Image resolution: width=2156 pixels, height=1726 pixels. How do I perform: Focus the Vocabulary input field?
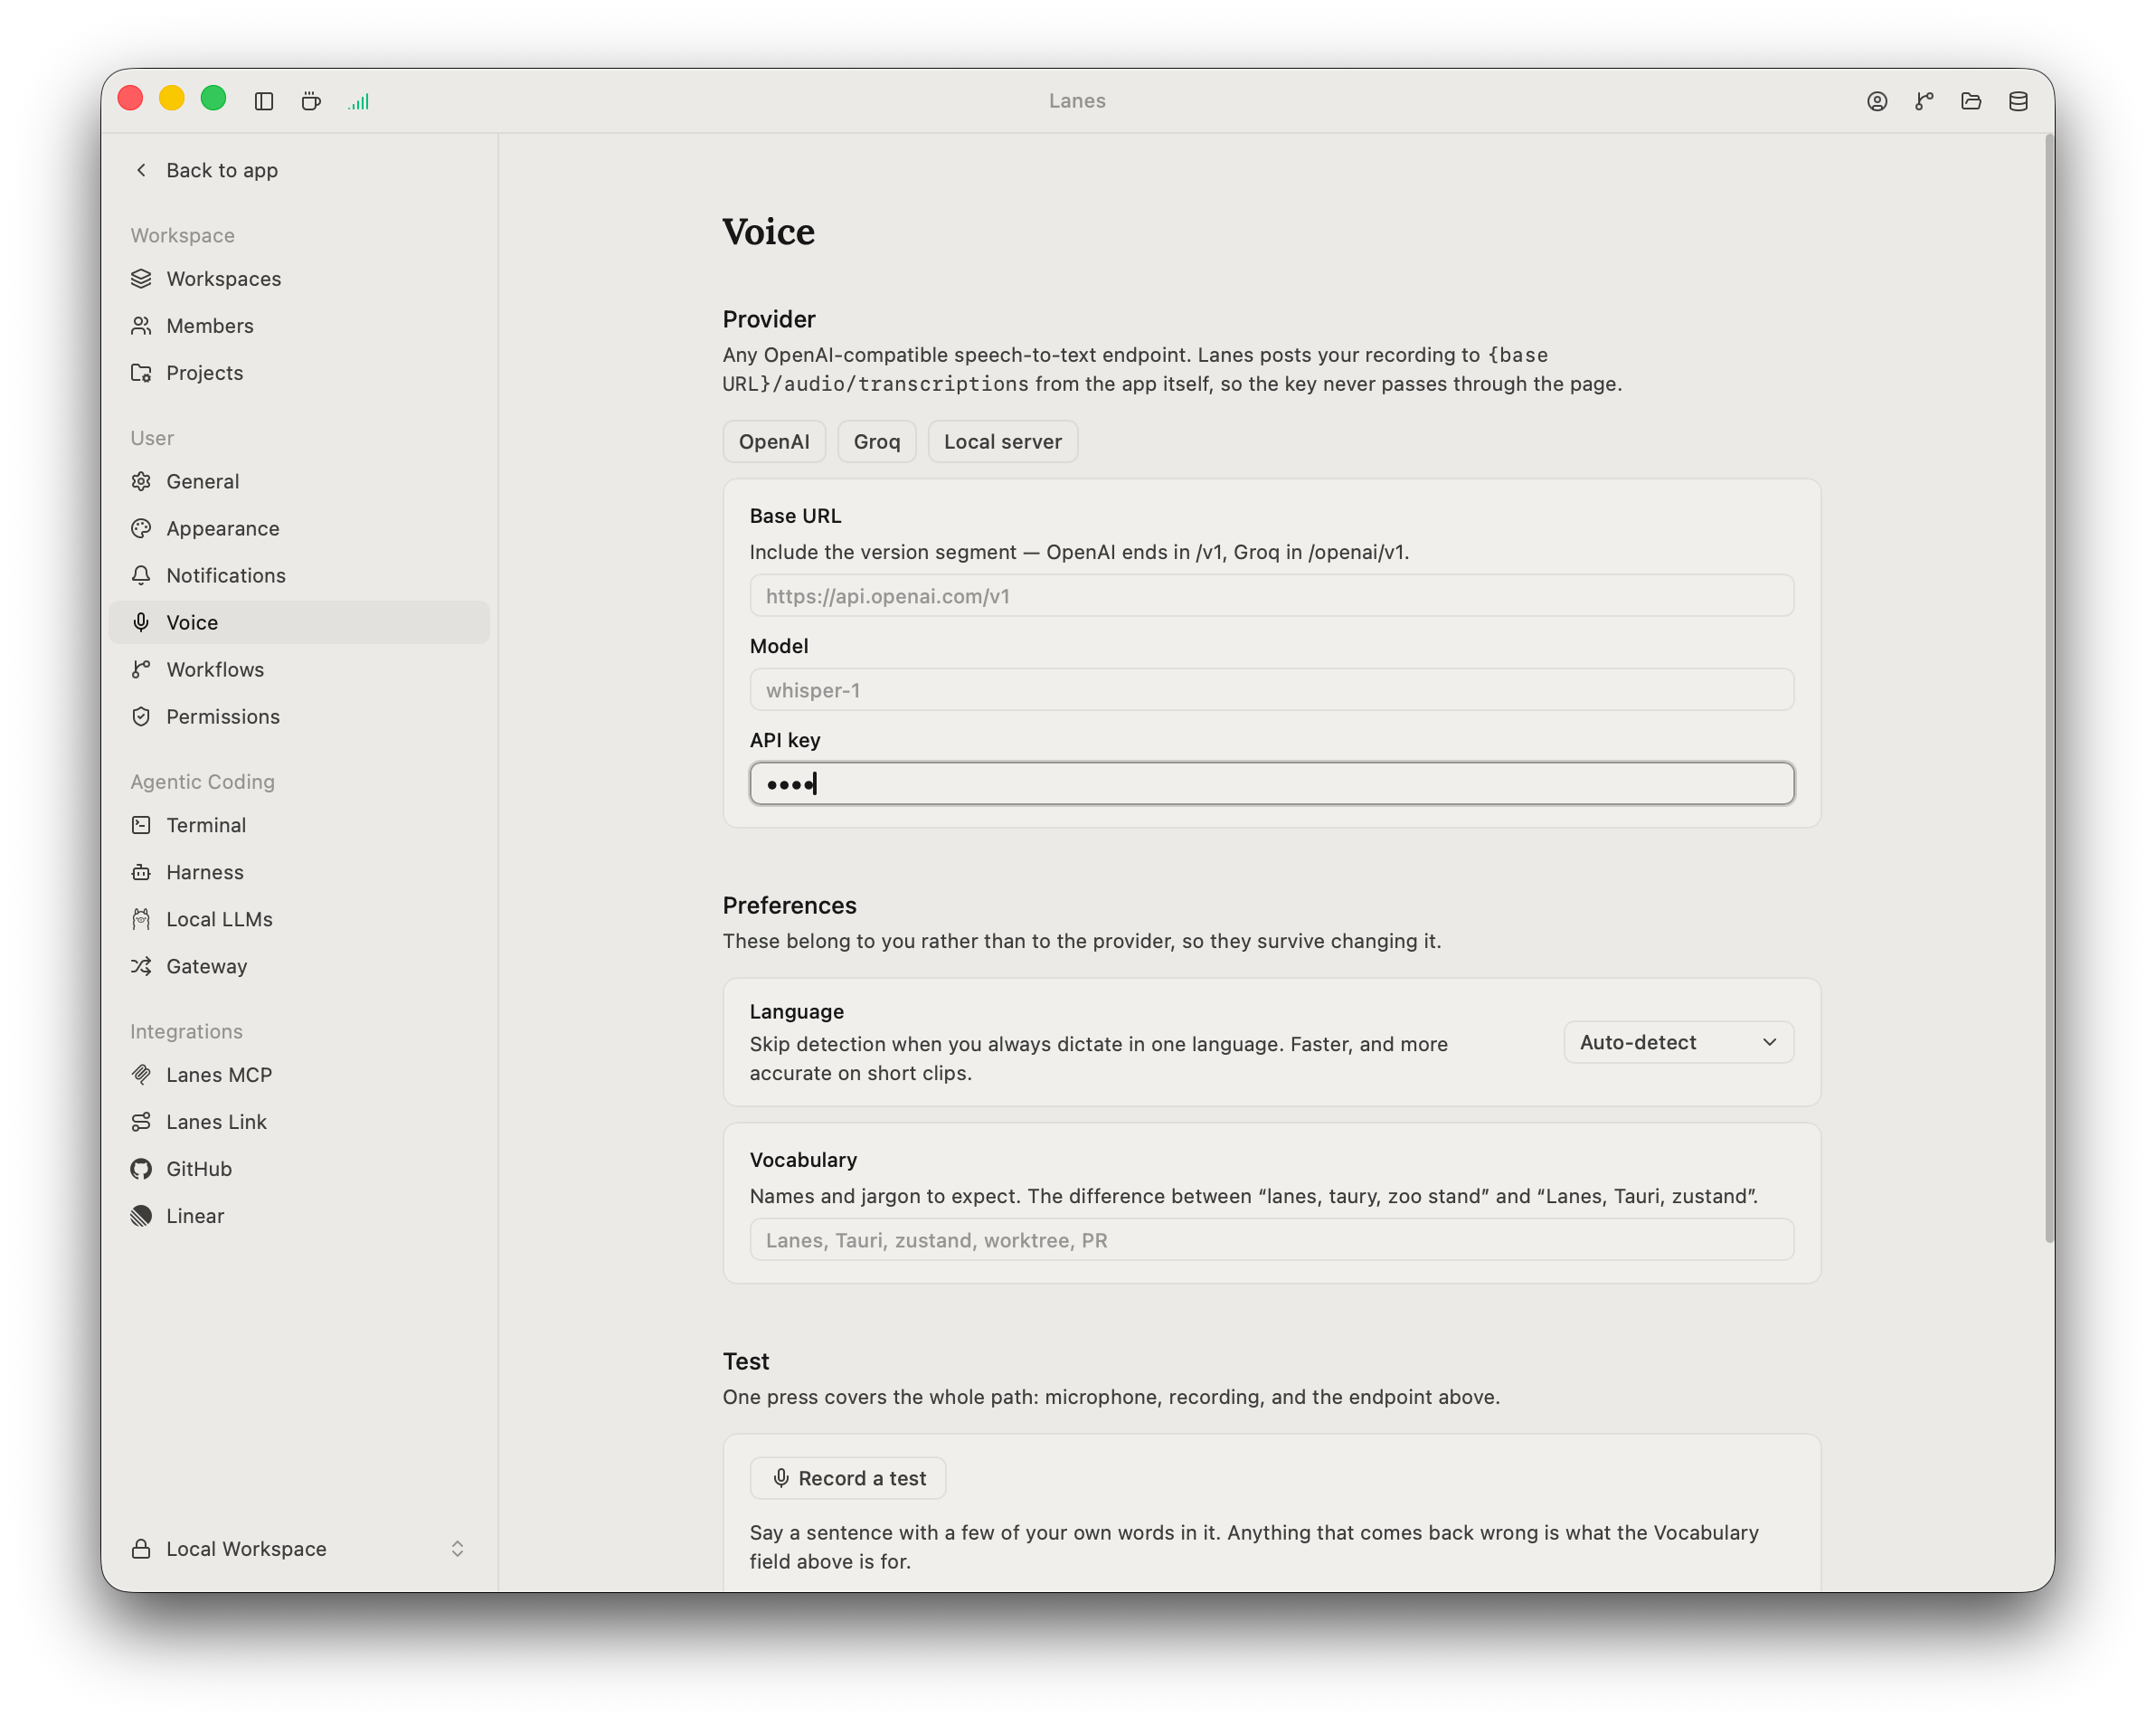tap(1272, 1240)
